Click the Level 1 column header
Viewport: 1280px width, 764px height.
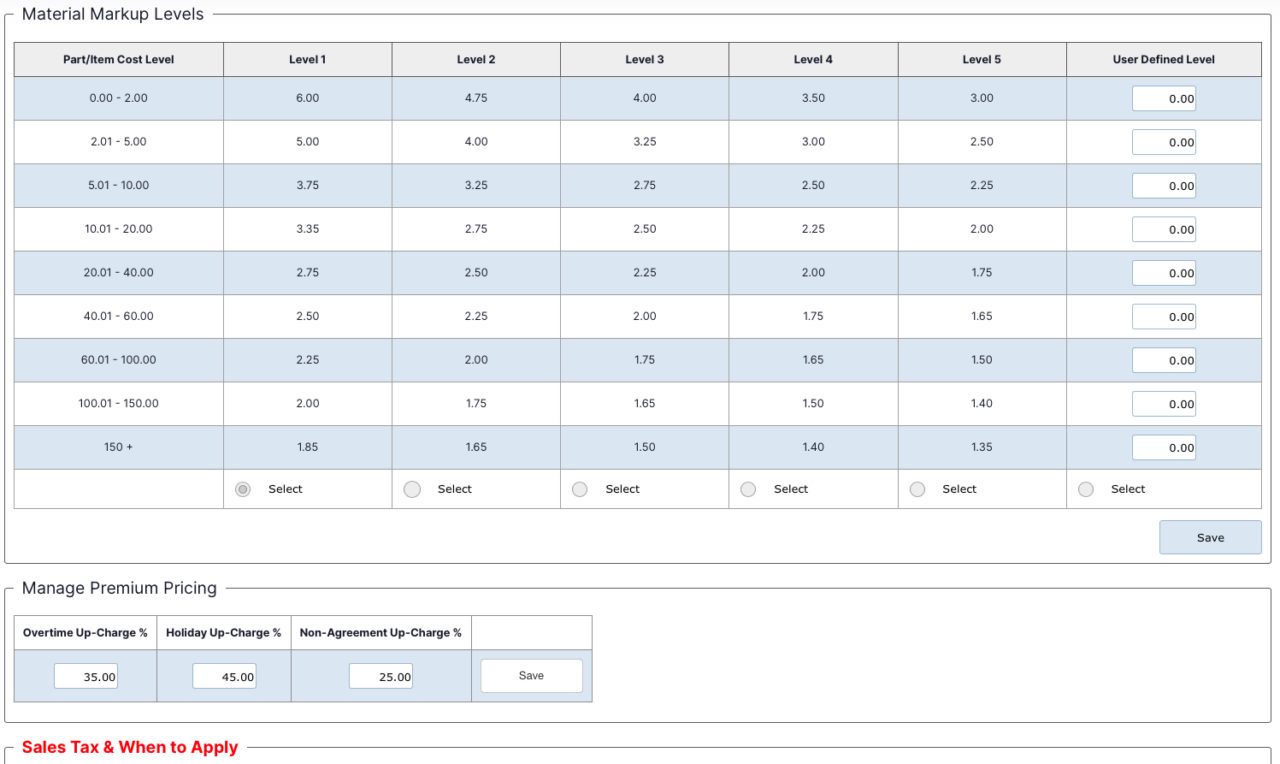tap(308, 59)
